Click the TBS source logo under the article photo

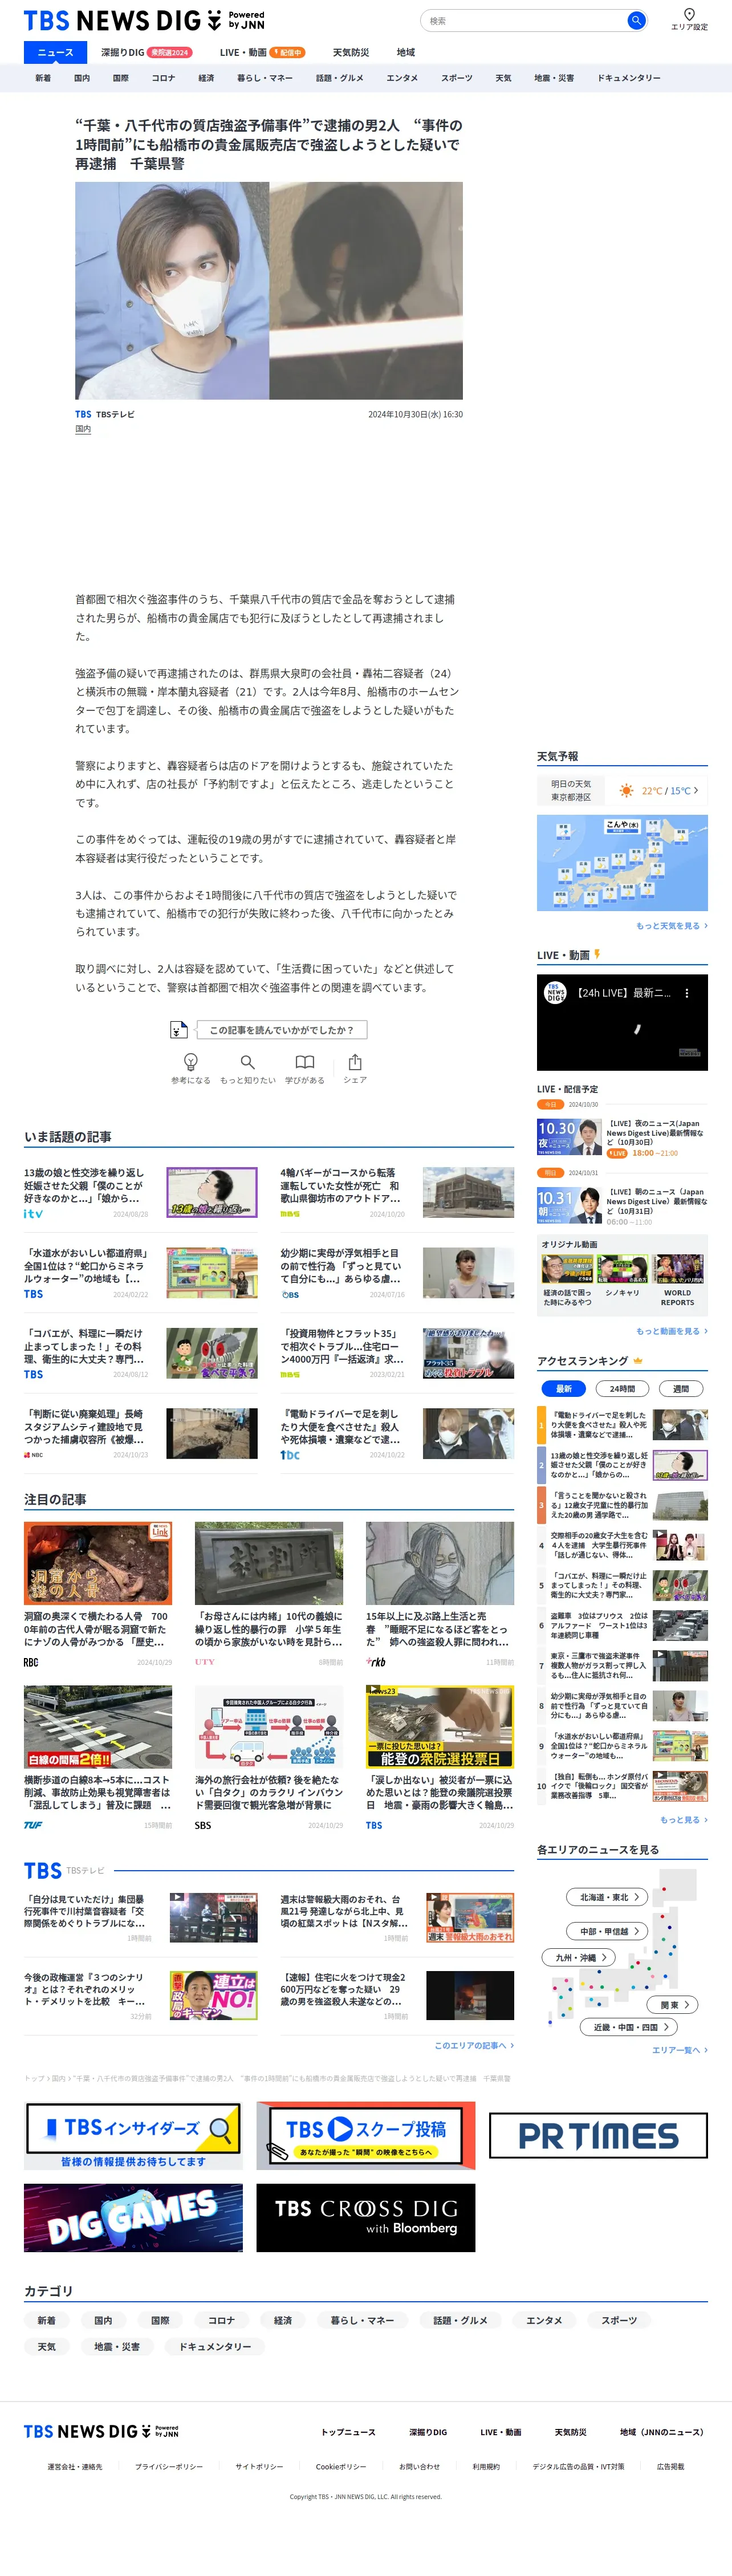coord(83,414)
